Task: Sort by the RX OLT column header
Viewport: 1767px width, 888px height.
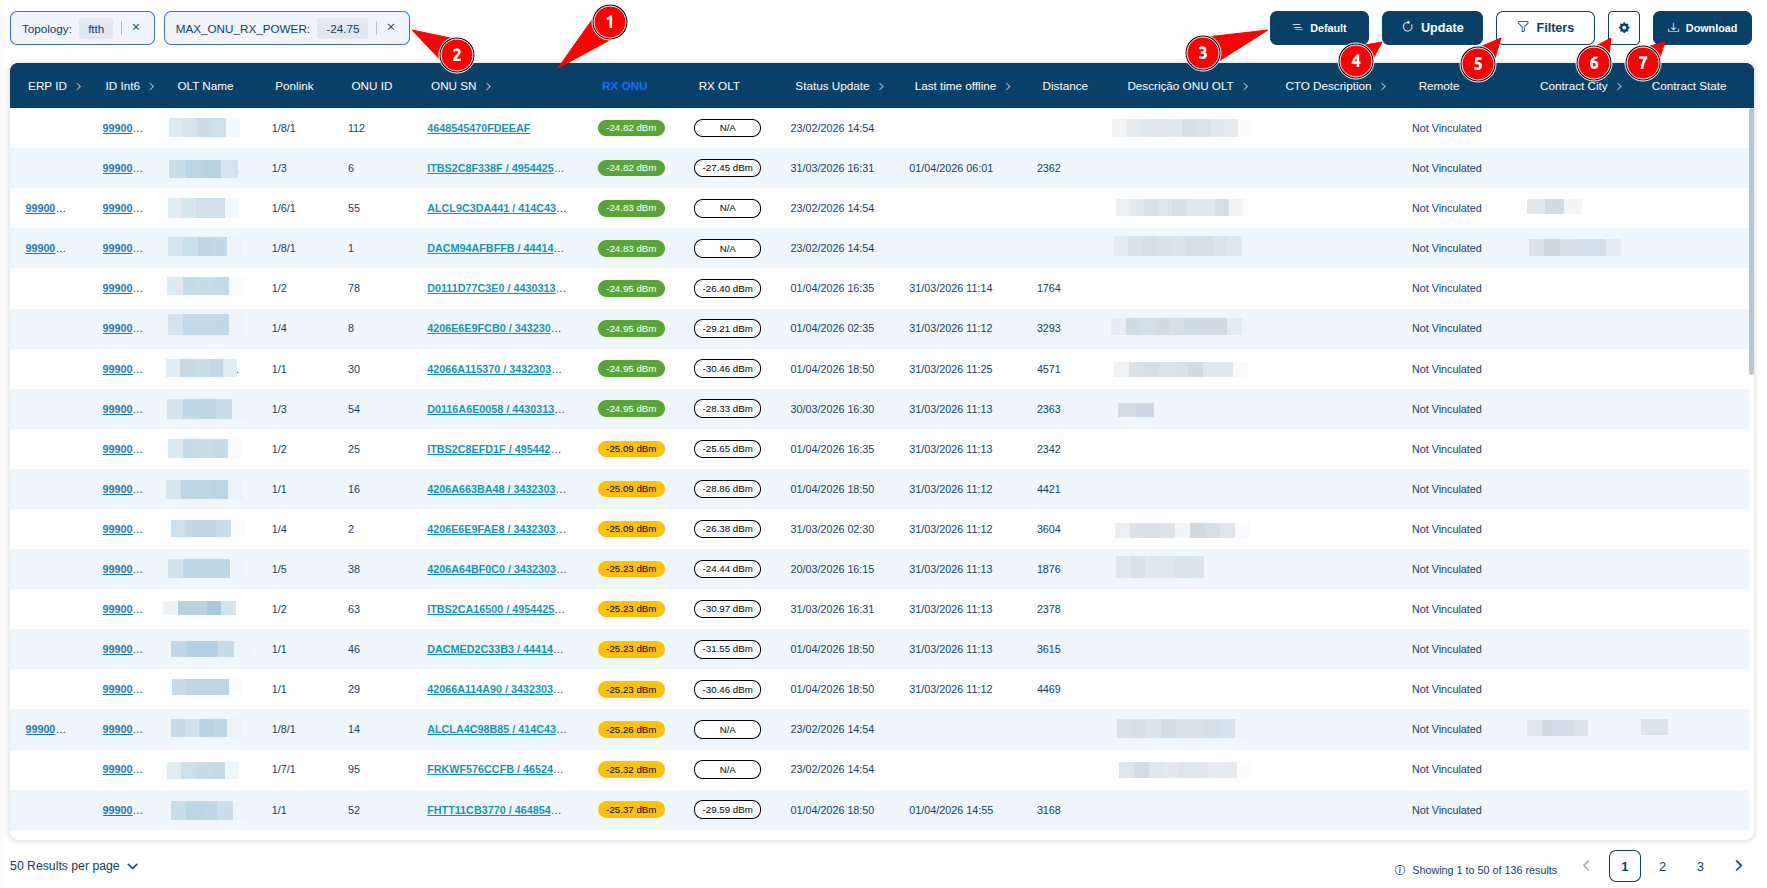Action: (719, 87)
